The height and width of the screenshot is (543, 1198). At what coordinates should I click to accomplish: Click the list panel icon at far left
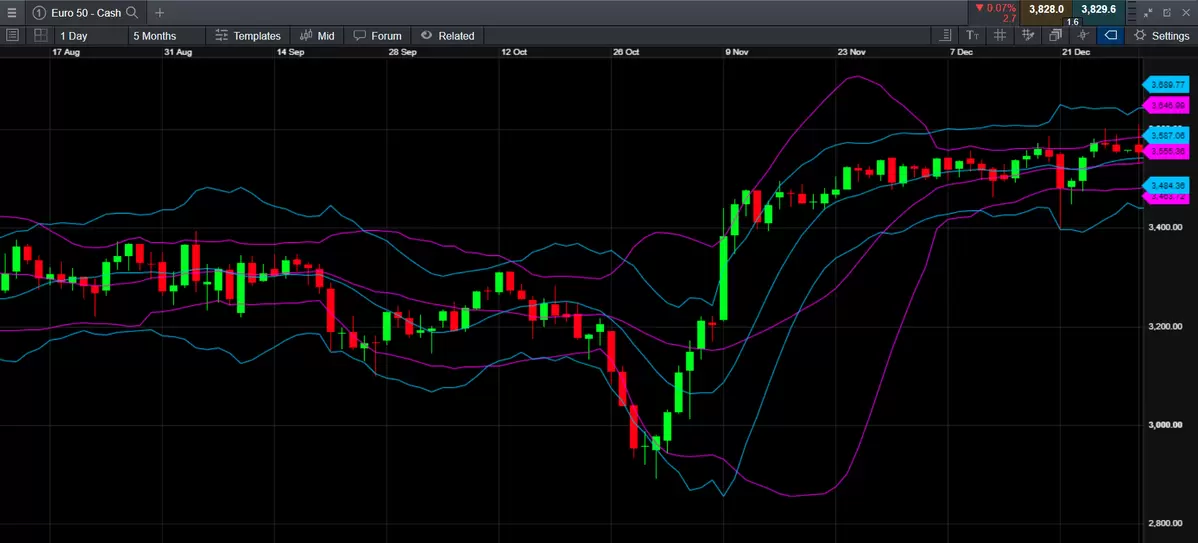[x=12, y=36]
